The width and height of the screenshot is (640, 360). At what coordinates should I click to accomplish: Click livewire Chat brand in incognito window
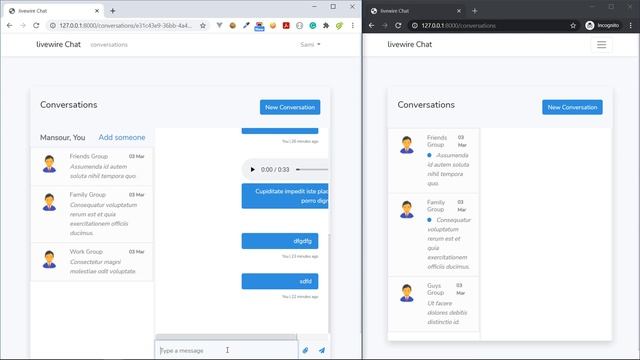409,44
